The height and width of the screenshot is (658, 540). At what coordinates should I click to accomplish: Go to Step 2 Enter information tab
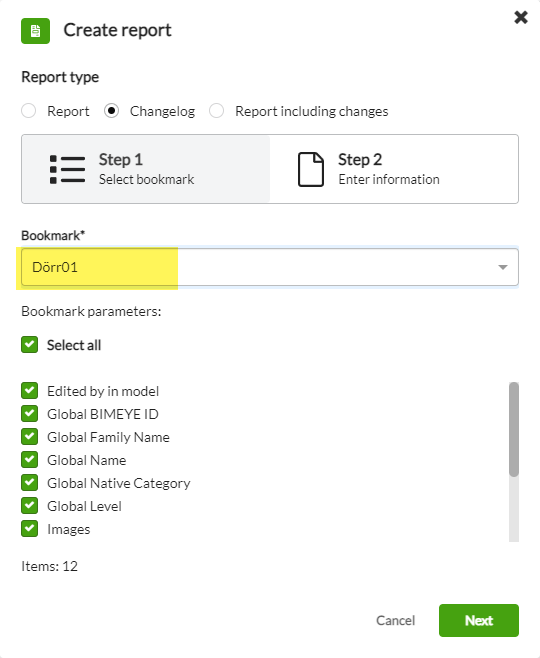click(x=394, y=169)
